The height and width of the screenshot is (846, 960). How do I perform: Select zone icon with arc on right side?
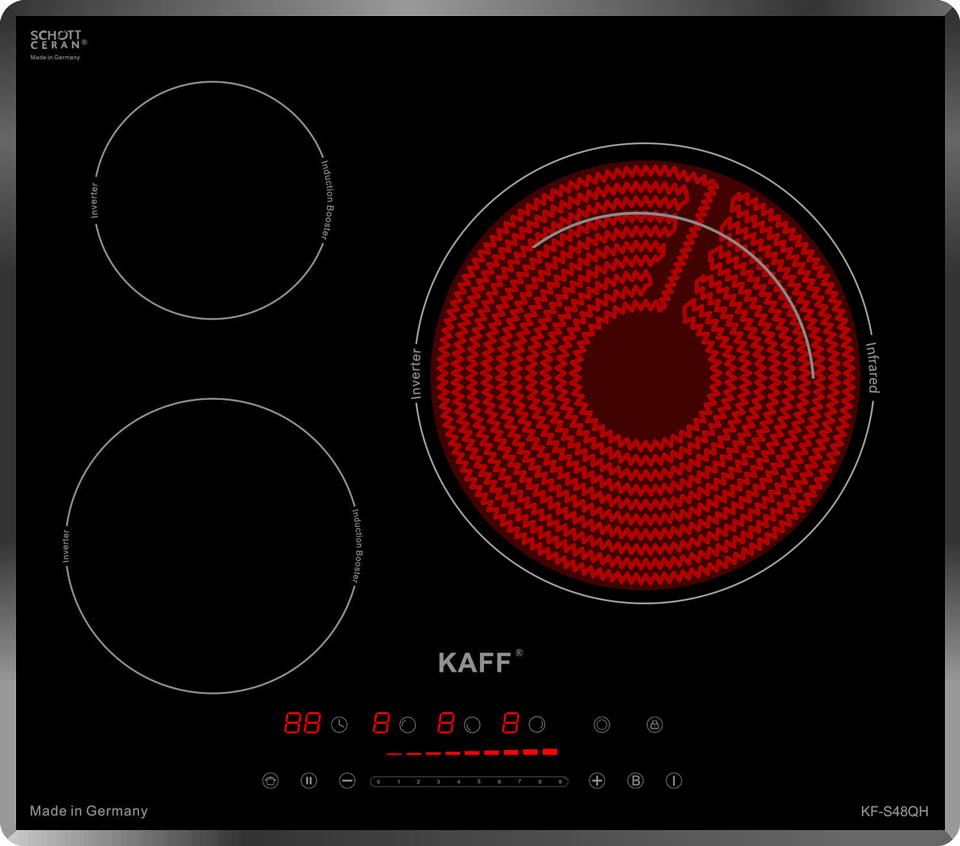tap(537, 725)
